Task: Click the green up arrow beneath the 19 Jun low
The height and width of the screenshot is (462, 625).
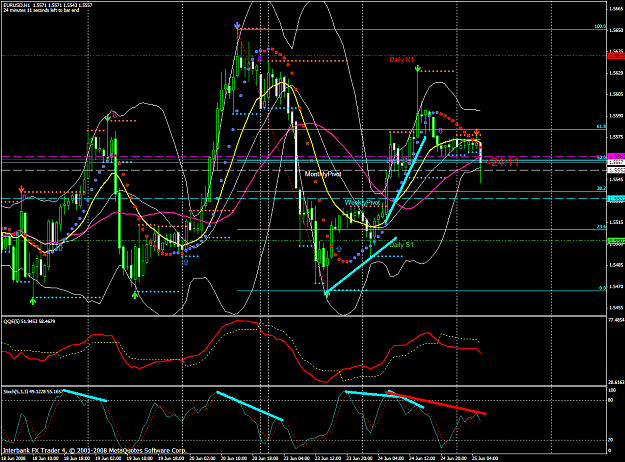Action: click(135, 295)
